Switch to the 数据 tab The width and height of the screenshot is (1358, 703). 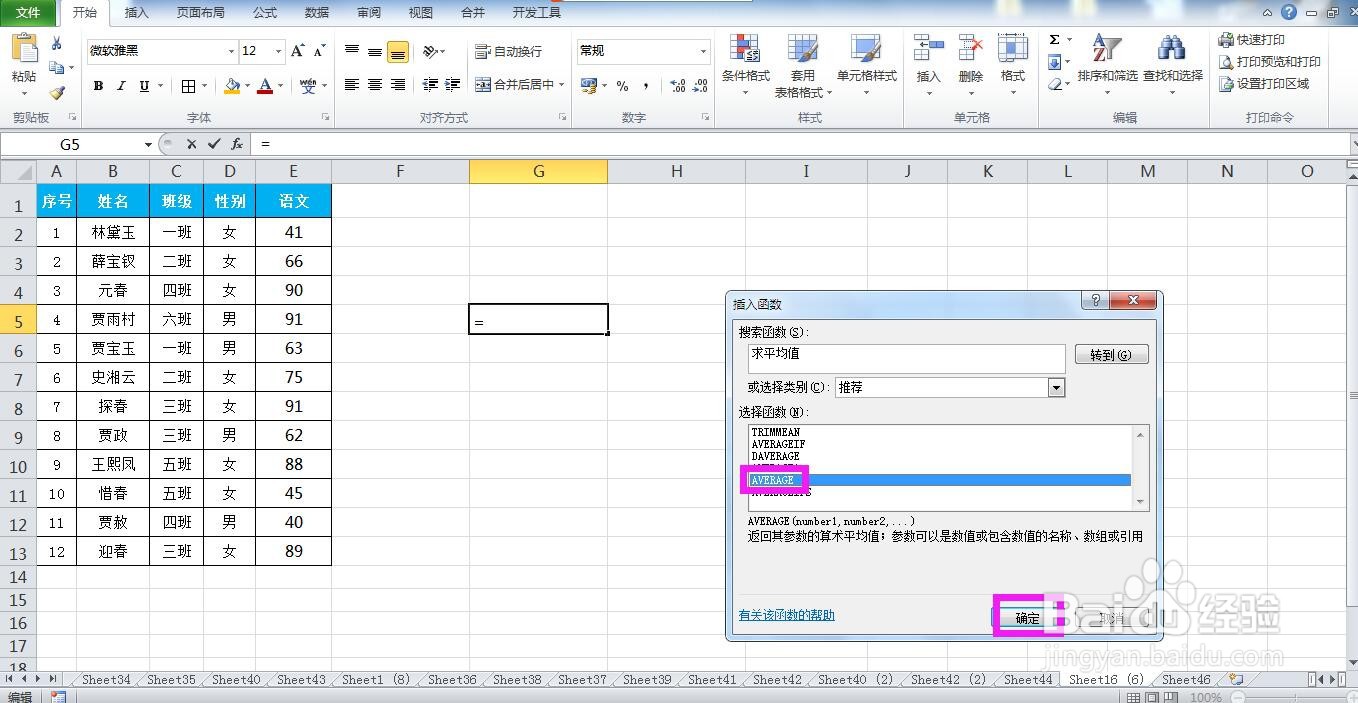click(316, 13)
